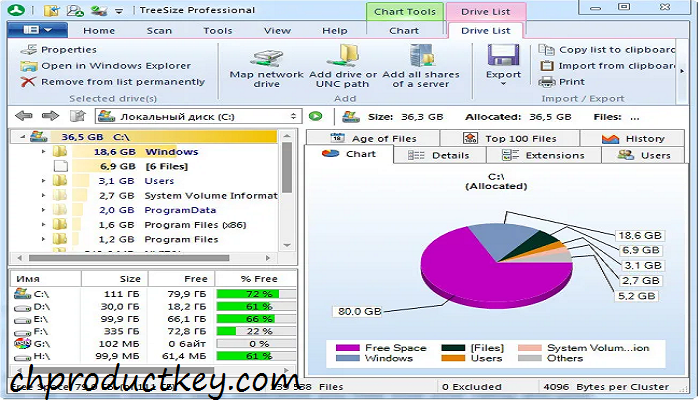Sort drives by Size column
700x400 pixels.
(115, 279)
